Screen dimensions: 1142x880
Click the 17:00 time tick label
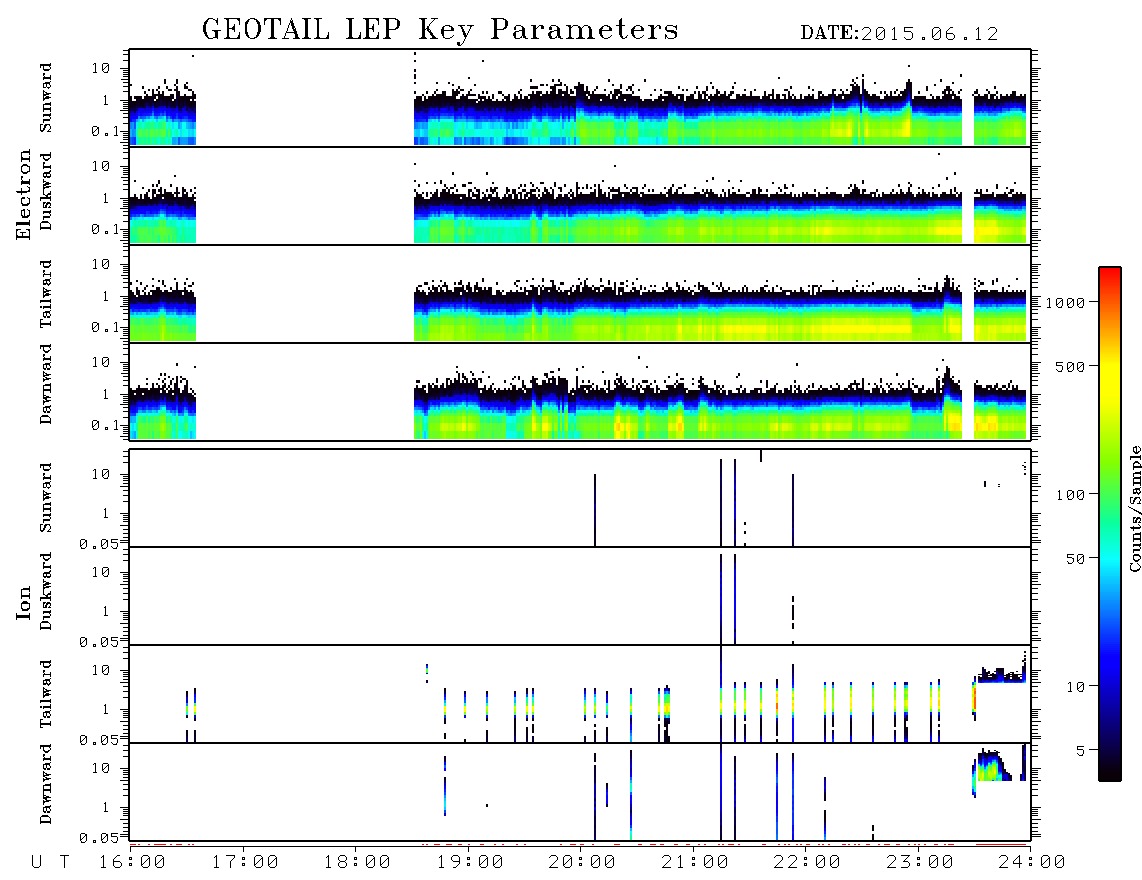pos(245,863)
